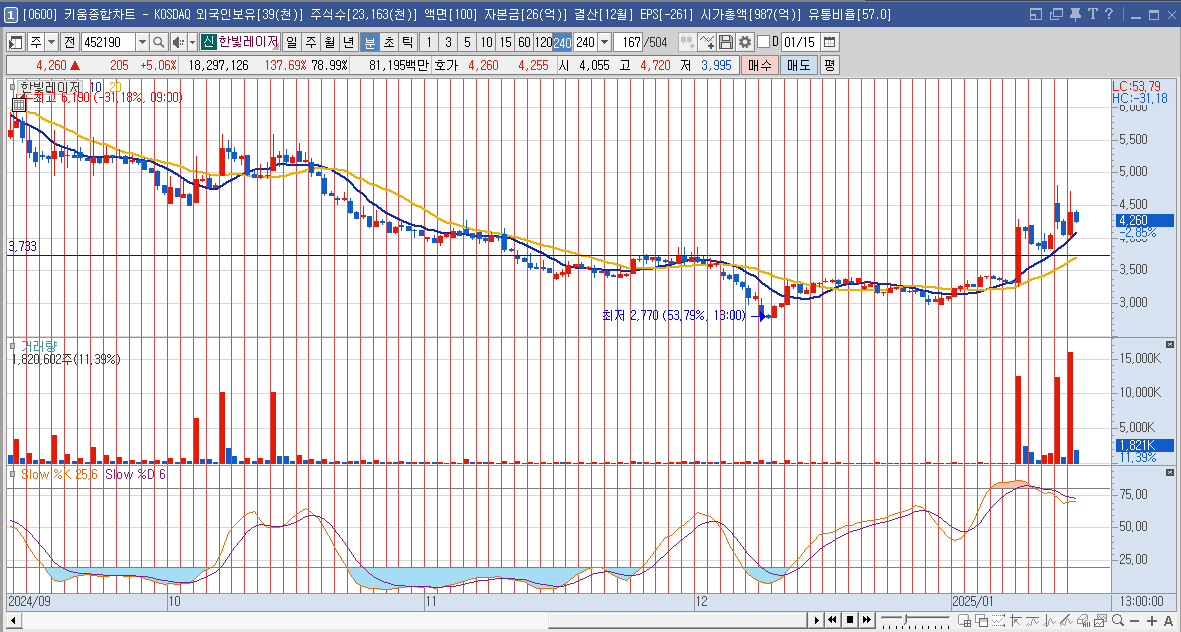Select the 분 (minute) period toggle
Viewport: 1181px width, 632px height.
coord(369,42)
